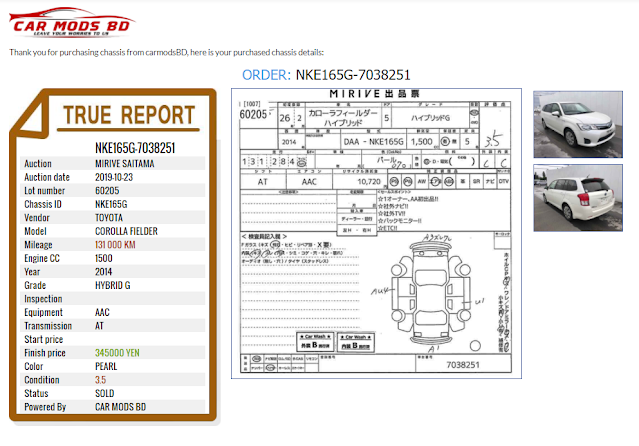Select the mileage 131 000 KM
Screen dimensions: 639x446
[115, 245]
